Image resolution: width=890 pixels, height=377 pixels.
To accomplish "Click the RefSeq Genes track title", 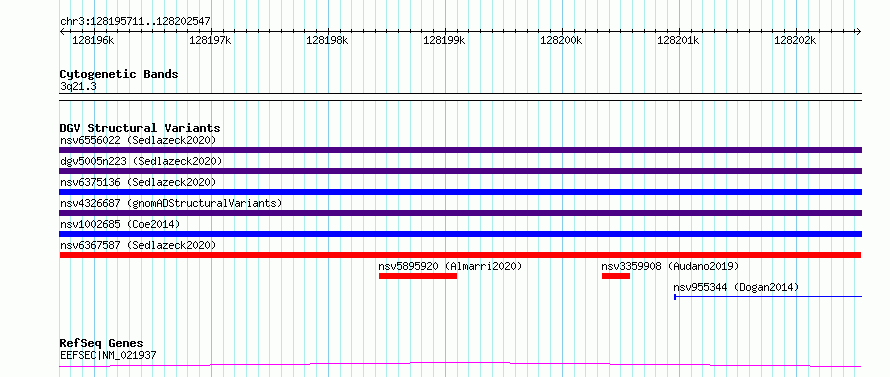I will (x=102, y=344).
